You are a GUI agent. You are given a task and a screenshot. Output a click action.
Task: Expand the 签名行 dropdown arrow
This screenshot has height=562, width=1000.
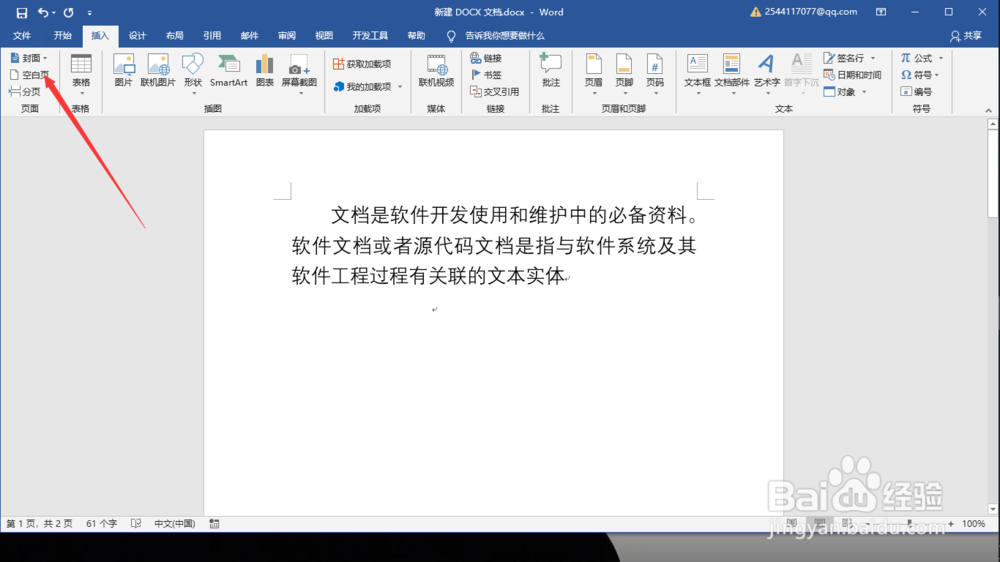[873, 58]
